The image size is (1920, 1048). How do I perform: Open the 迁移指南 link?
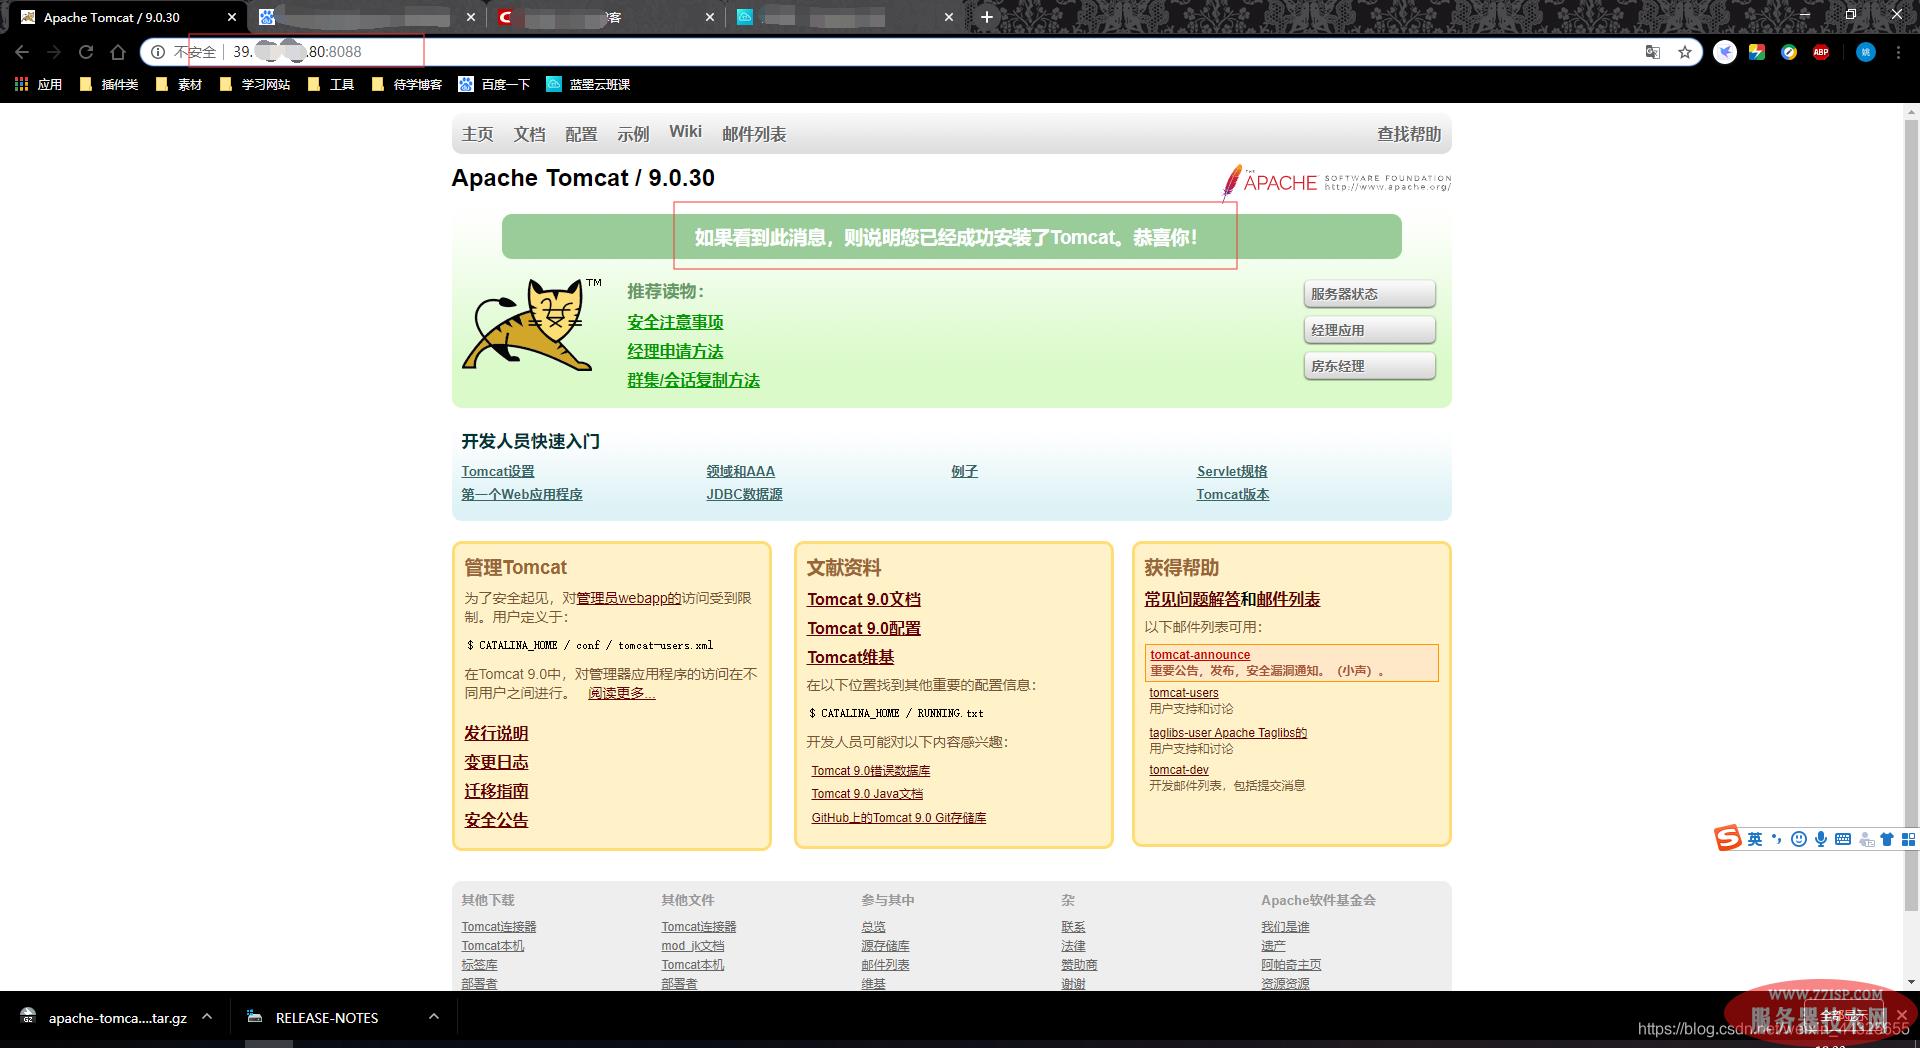(496, 791)
